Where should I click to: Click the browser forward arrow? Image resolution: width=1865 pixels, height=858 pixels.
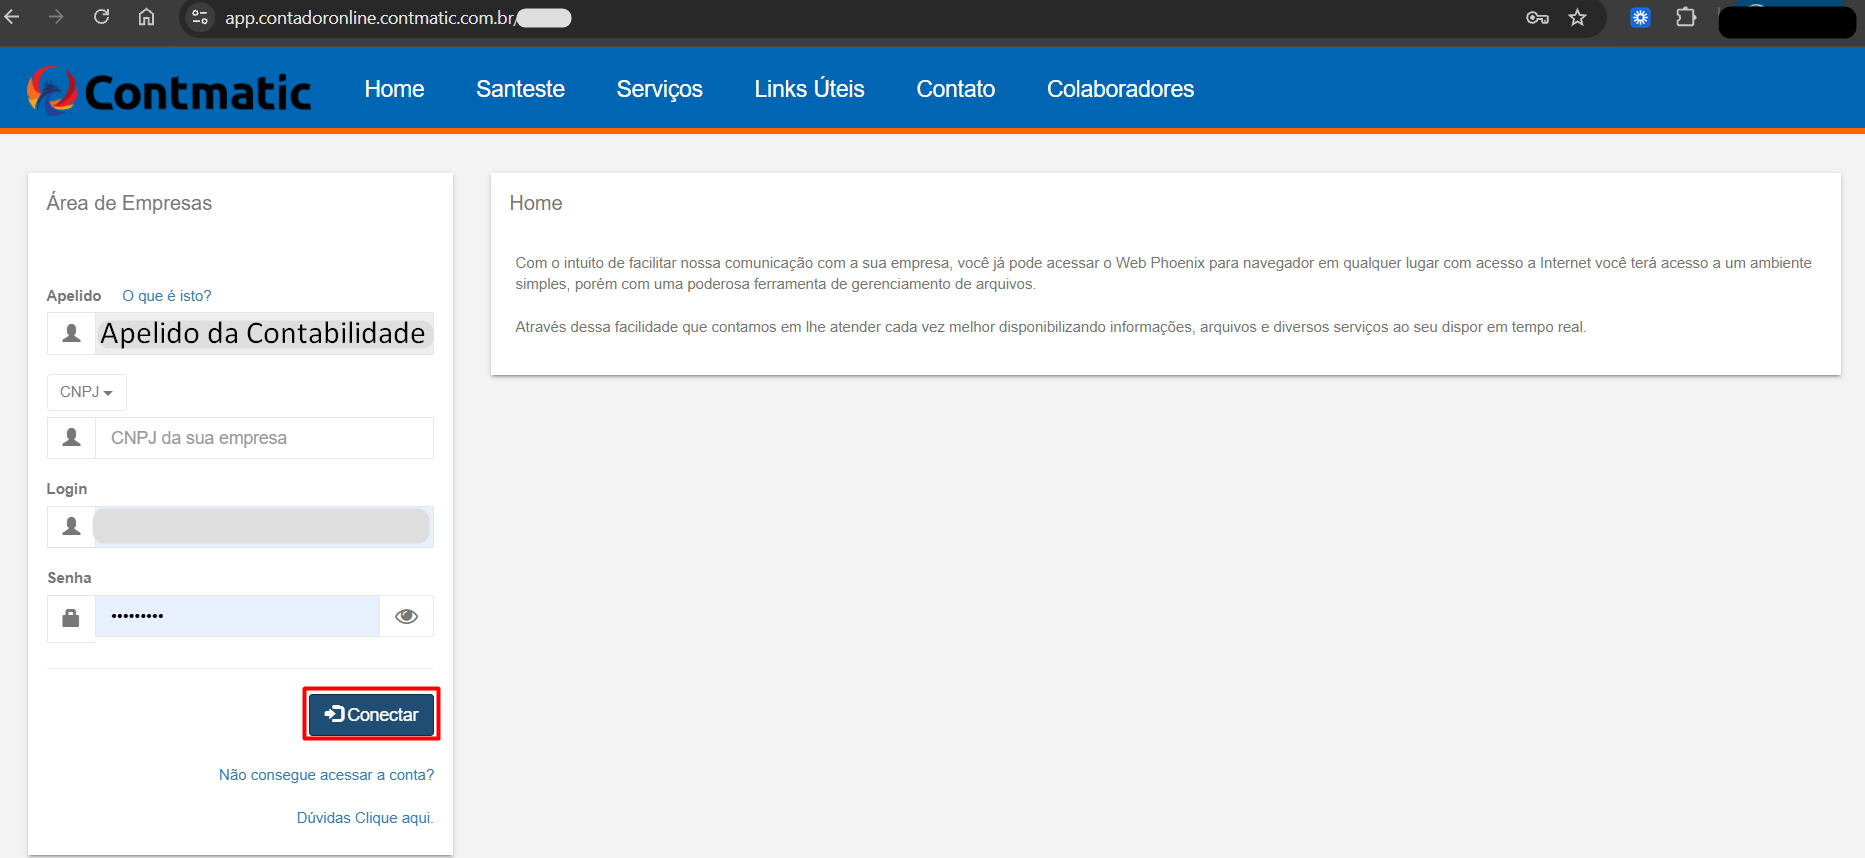[x=56, y=17]
